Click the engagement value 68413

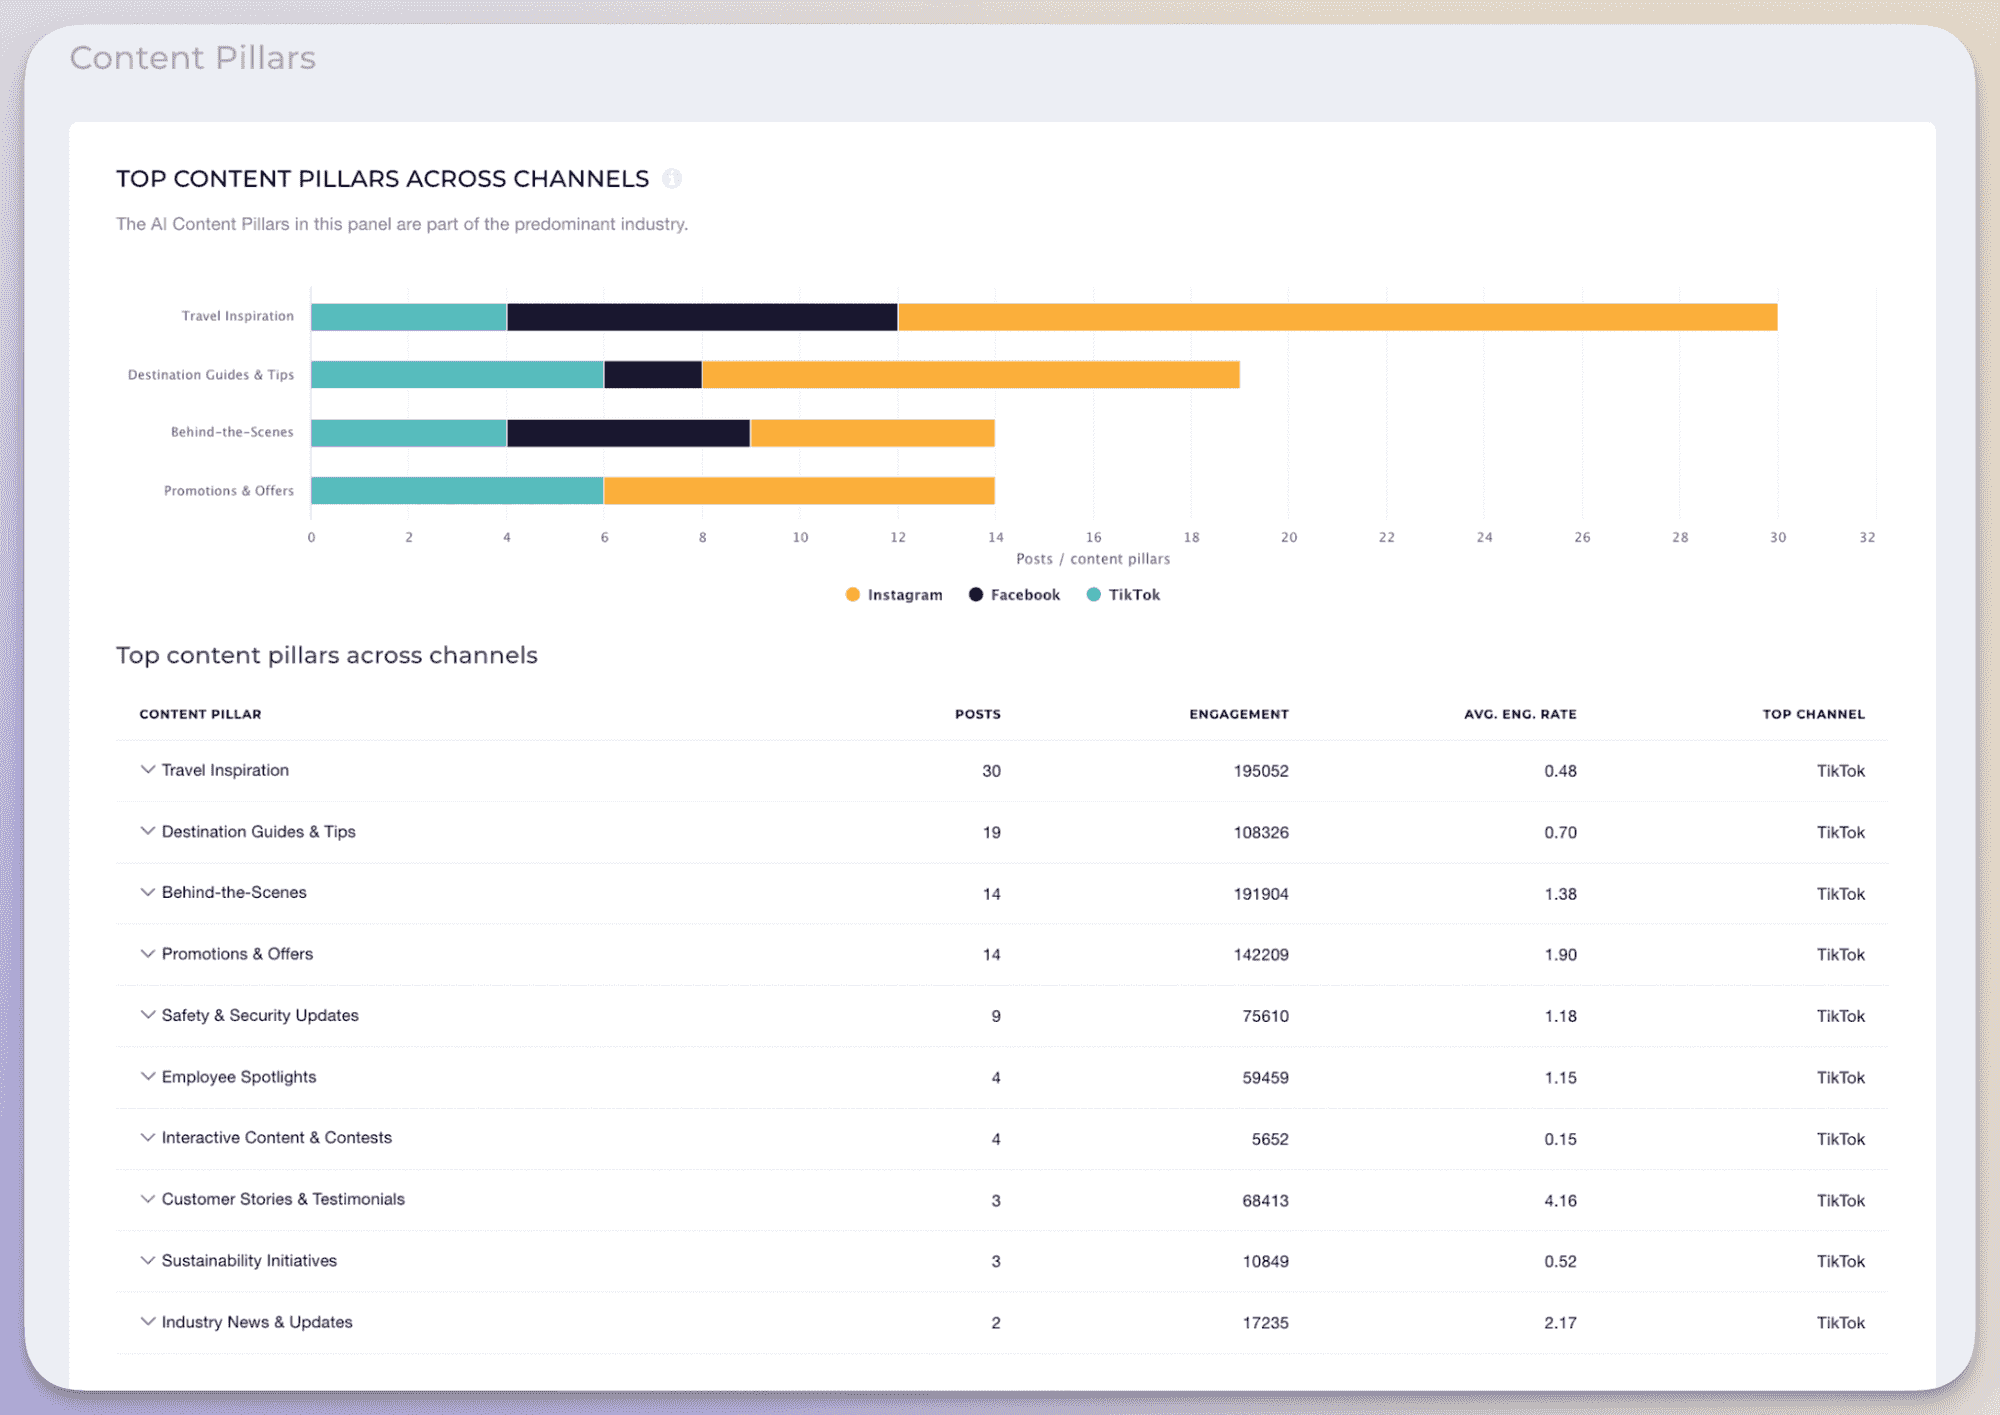pos(1266,1200)
